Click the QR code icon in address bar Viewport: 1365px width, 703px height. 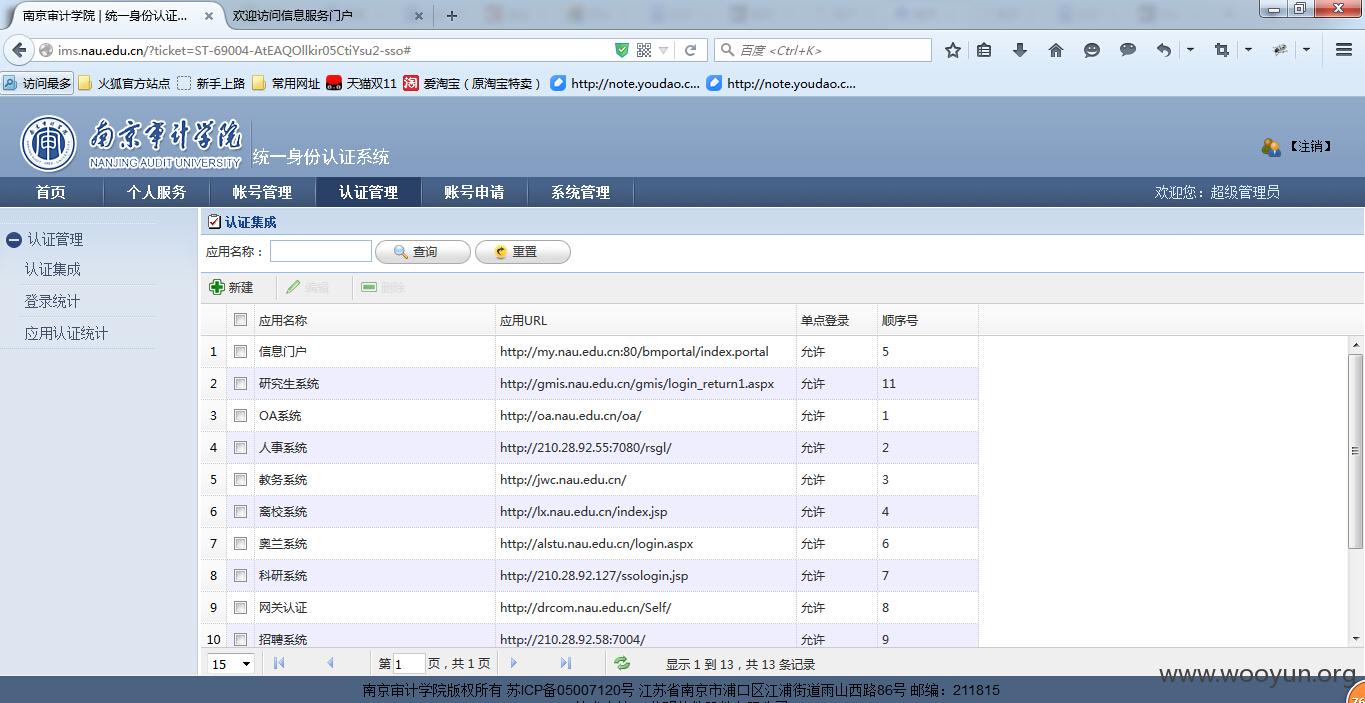pyautogui.click(x=644, y=50)
